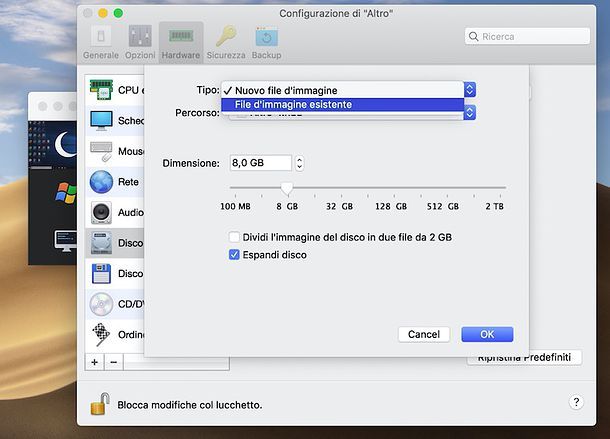Screen dimensions: 610x439
Task: Select Rete network globe in sidebar
Action: [113, 182]
